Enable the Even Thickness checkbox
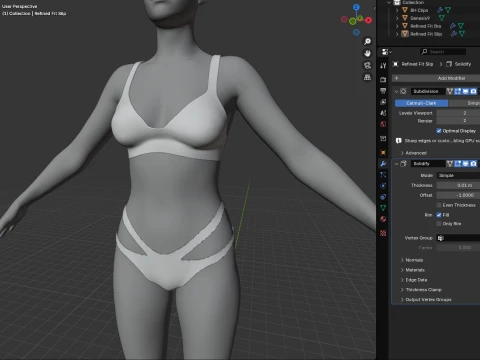 (439, 205)
